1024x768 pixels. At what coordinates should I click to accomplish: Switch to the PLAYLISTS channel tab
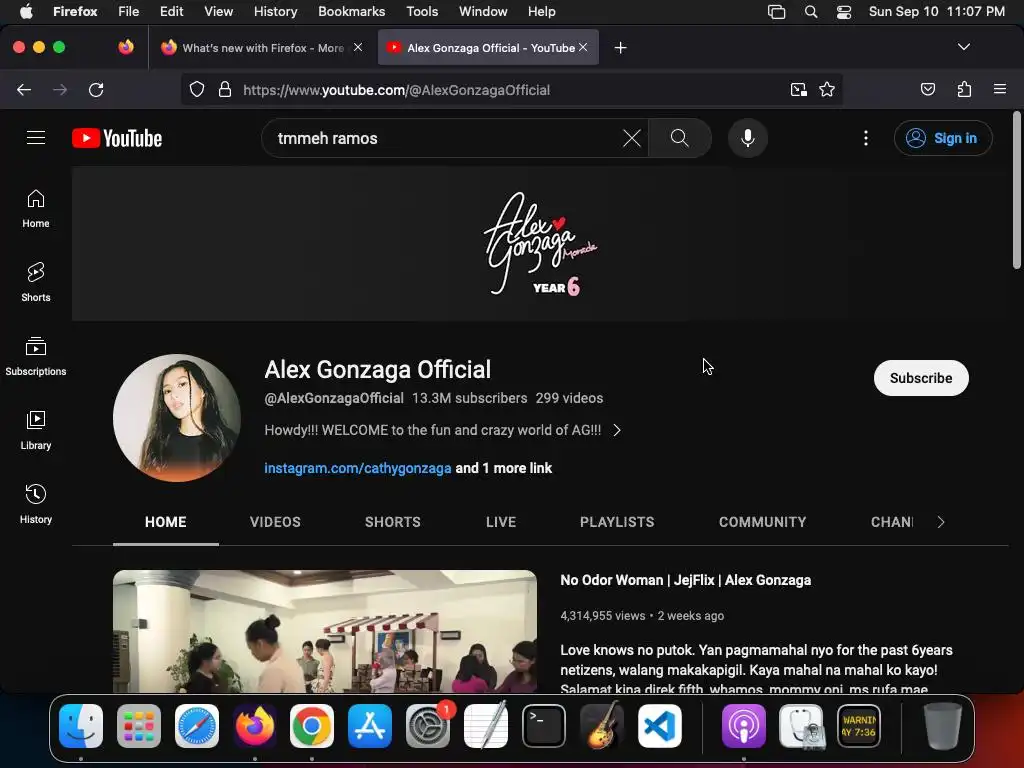tap(616, 522)
